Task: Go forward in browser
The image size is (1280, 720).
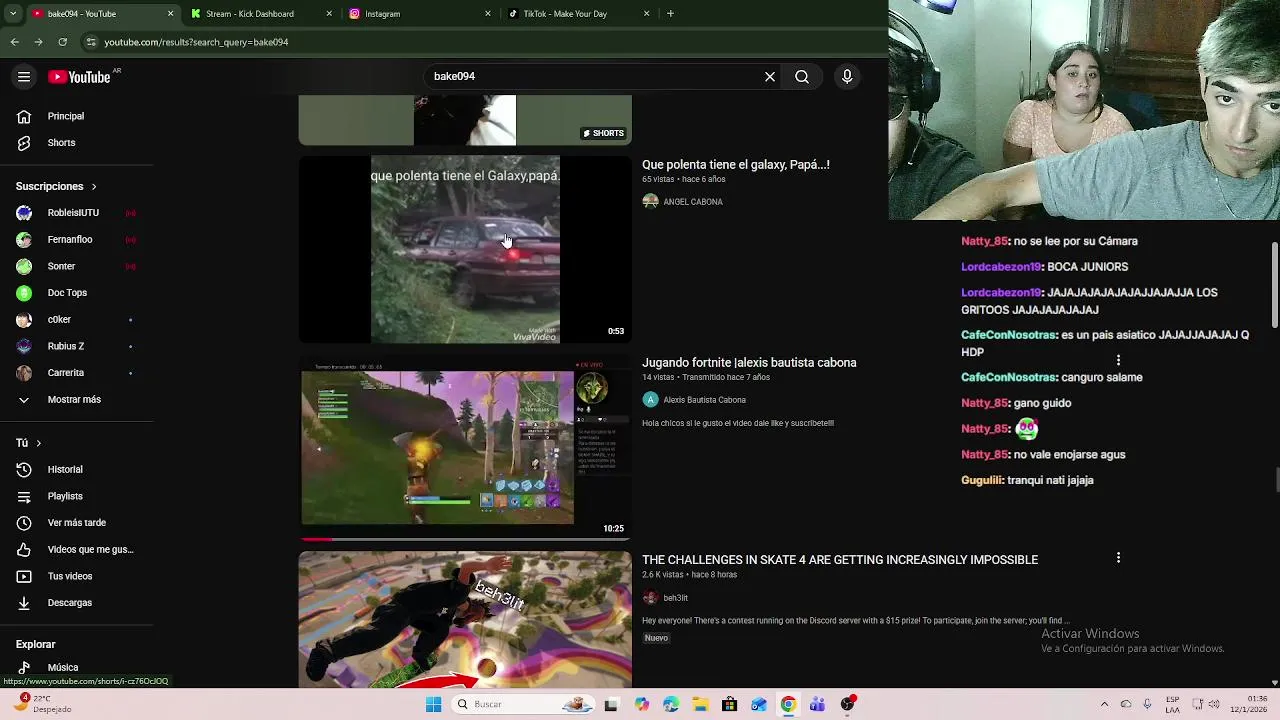Action: [38, 42]
